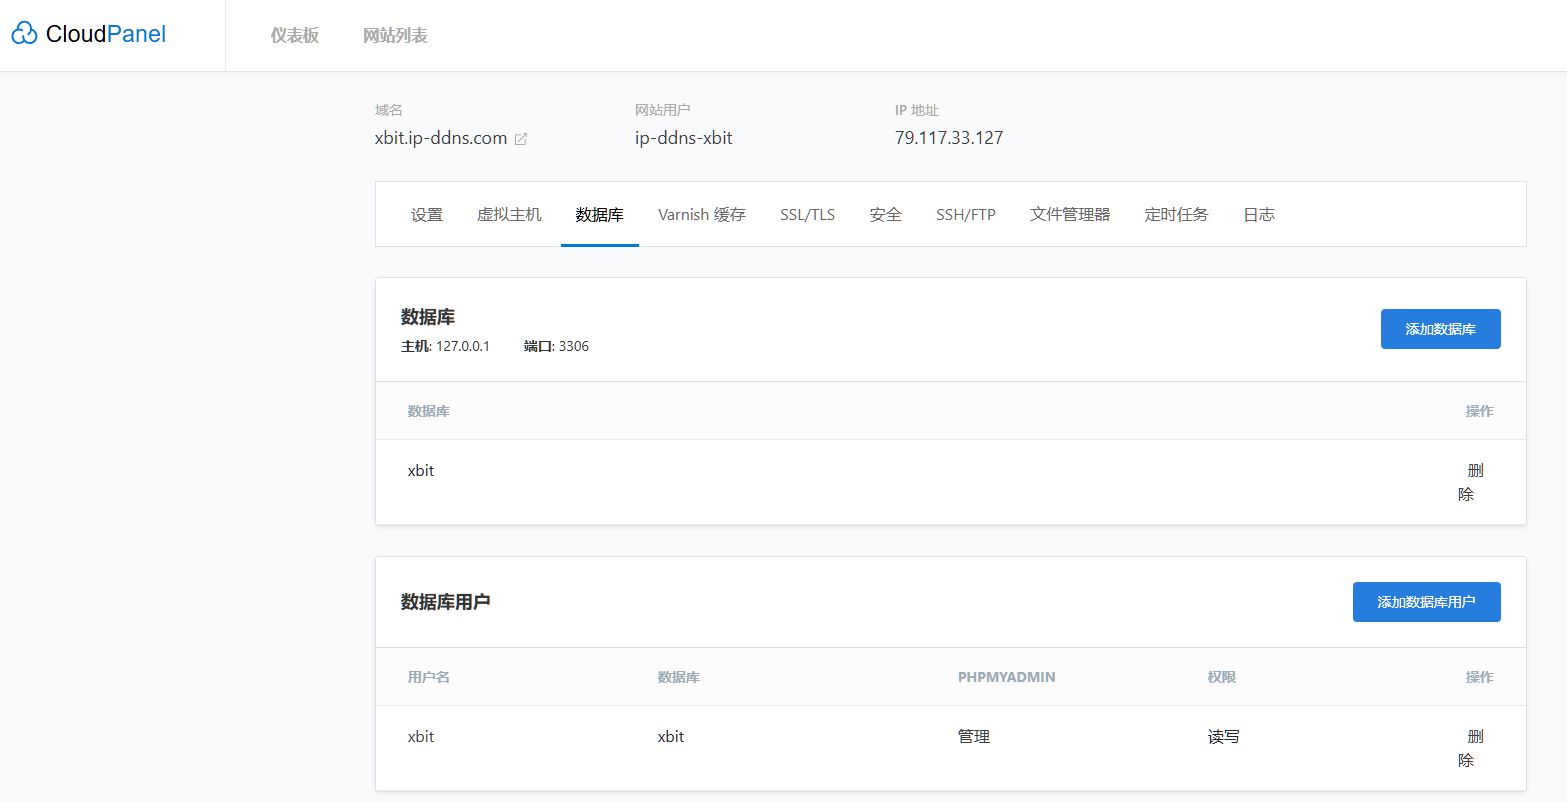
Task: Select the 数据库 tab
Action: [x=600, y=214]
